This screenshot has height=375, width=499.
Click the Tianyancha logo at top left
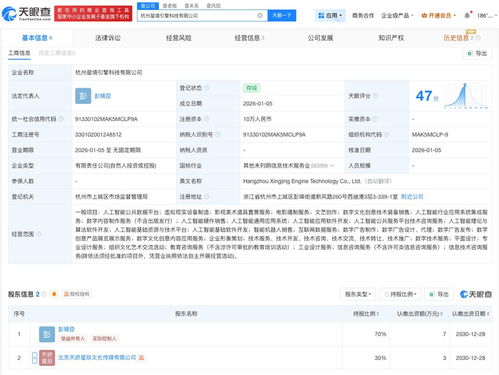click(26, 13)
